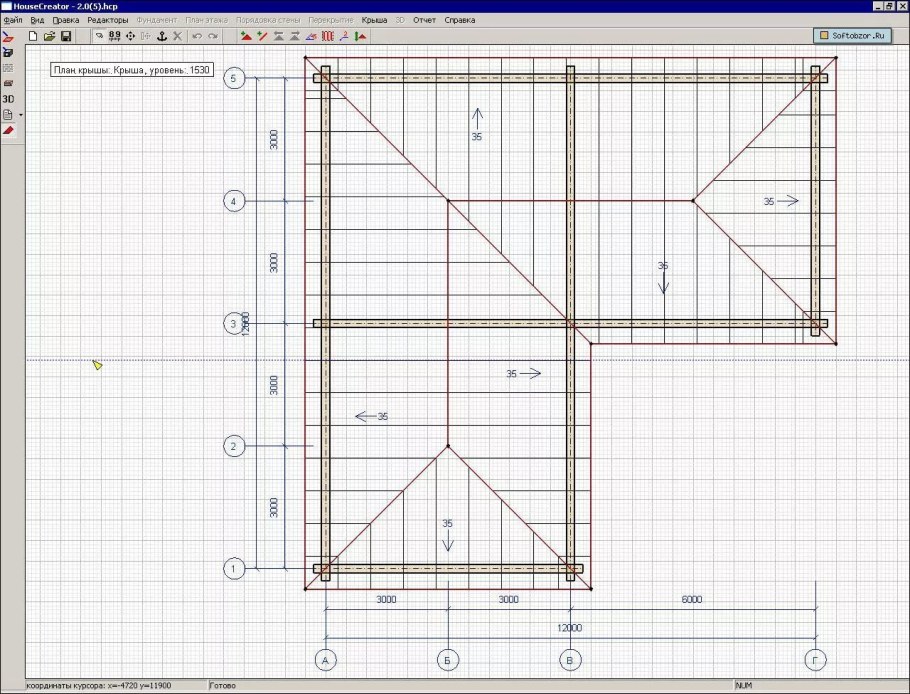Click the Справка menu
This screenshot has width=910, height=694.
[x=459, y=20]
